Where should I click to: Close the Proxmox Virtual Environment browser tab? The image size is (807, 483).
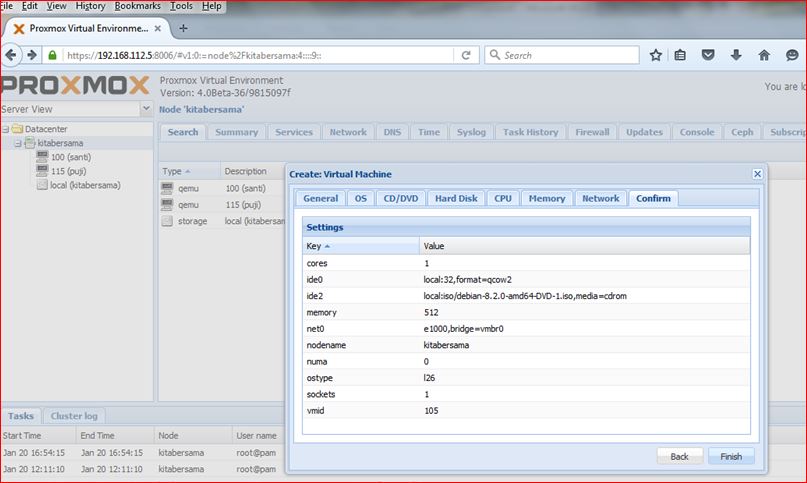point(158,28)
